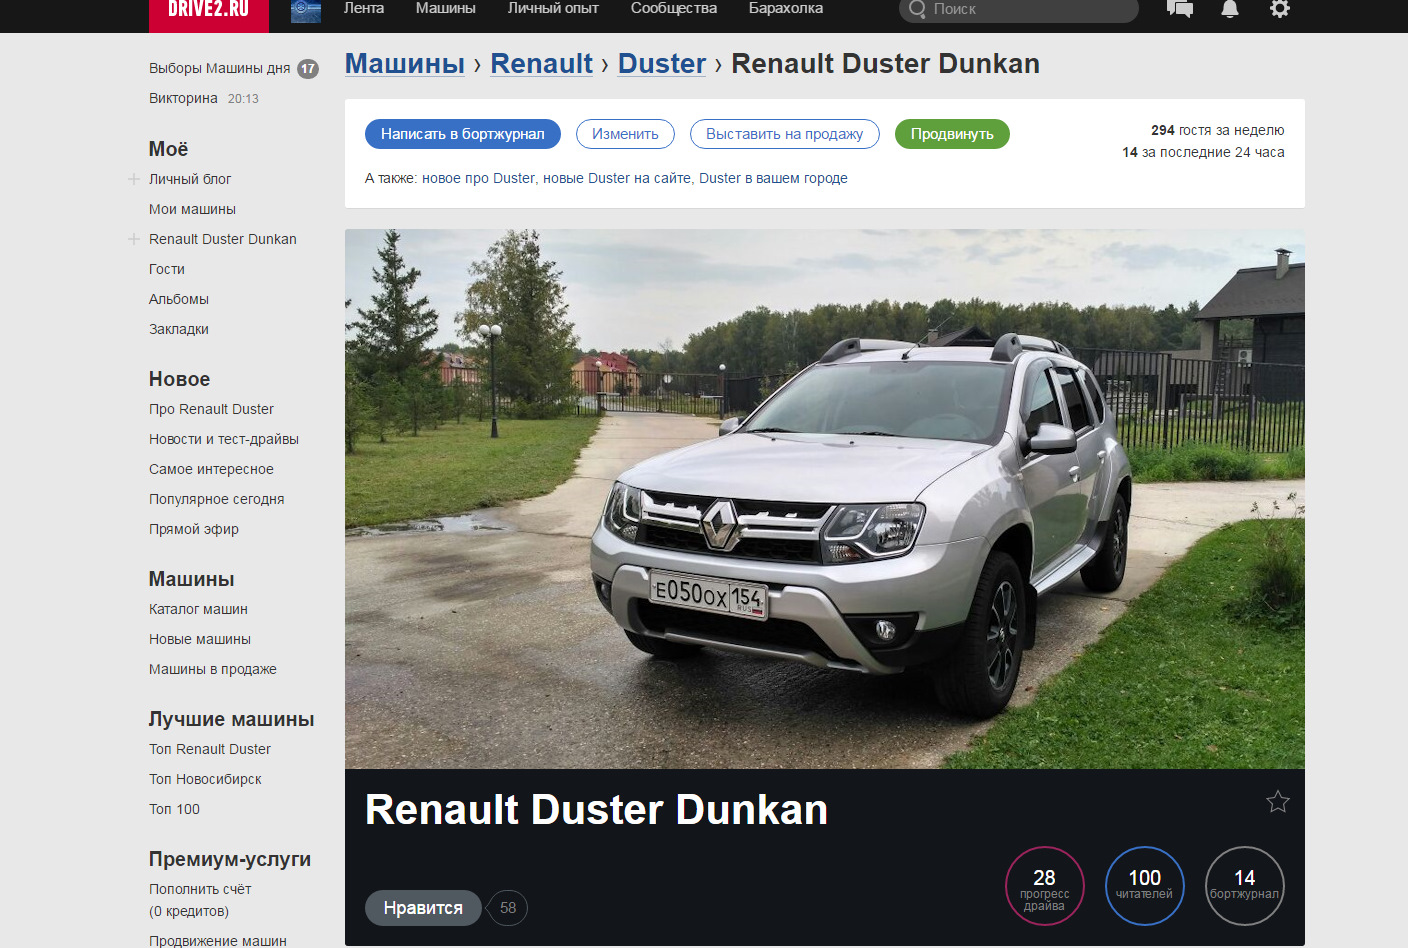Open the Личный опыт menu item
The image size is (1408, 948).
click(x=553, y=8)
